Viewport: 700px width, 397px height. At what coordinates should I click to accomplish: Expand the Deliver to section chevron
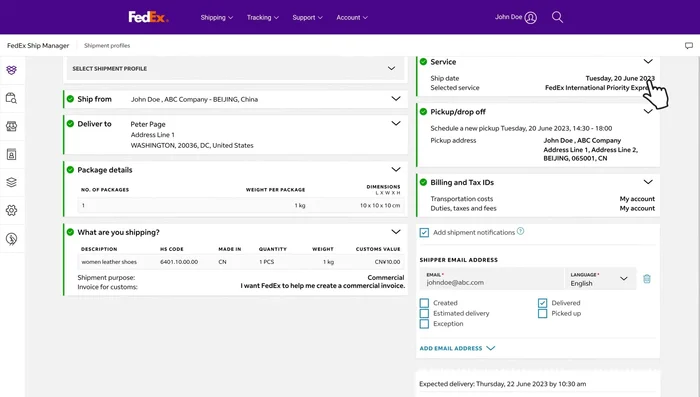(396, 123)
